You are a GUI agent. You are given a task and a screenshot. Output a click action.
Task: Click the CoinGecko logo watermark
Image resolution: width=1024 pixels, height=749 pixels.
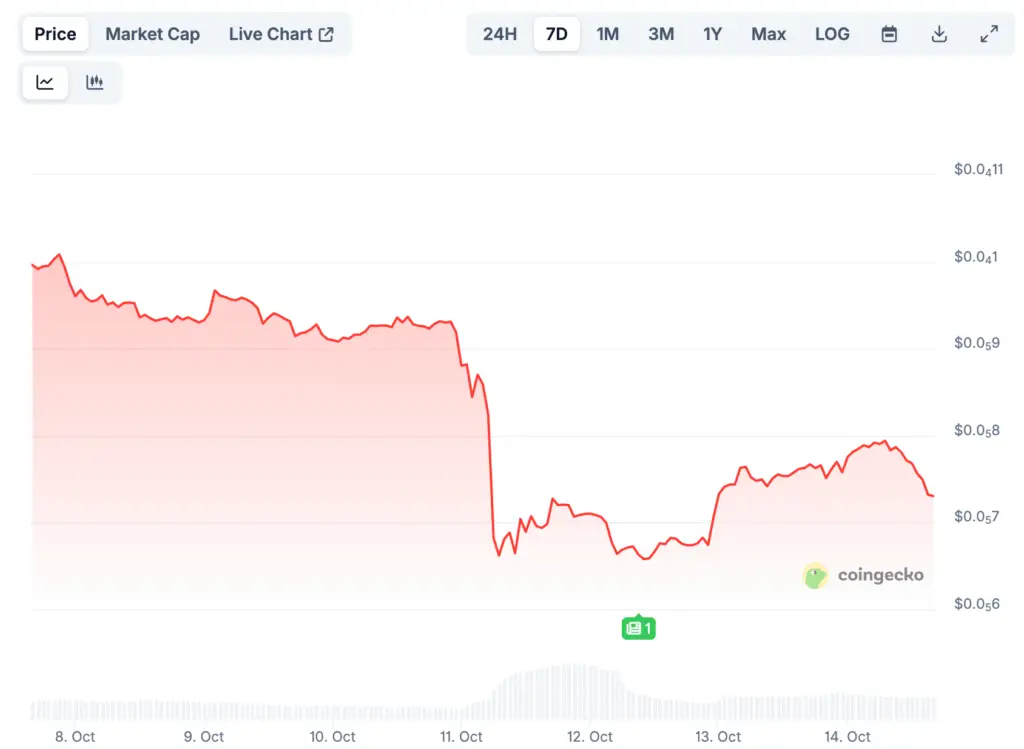pos(864,575)
